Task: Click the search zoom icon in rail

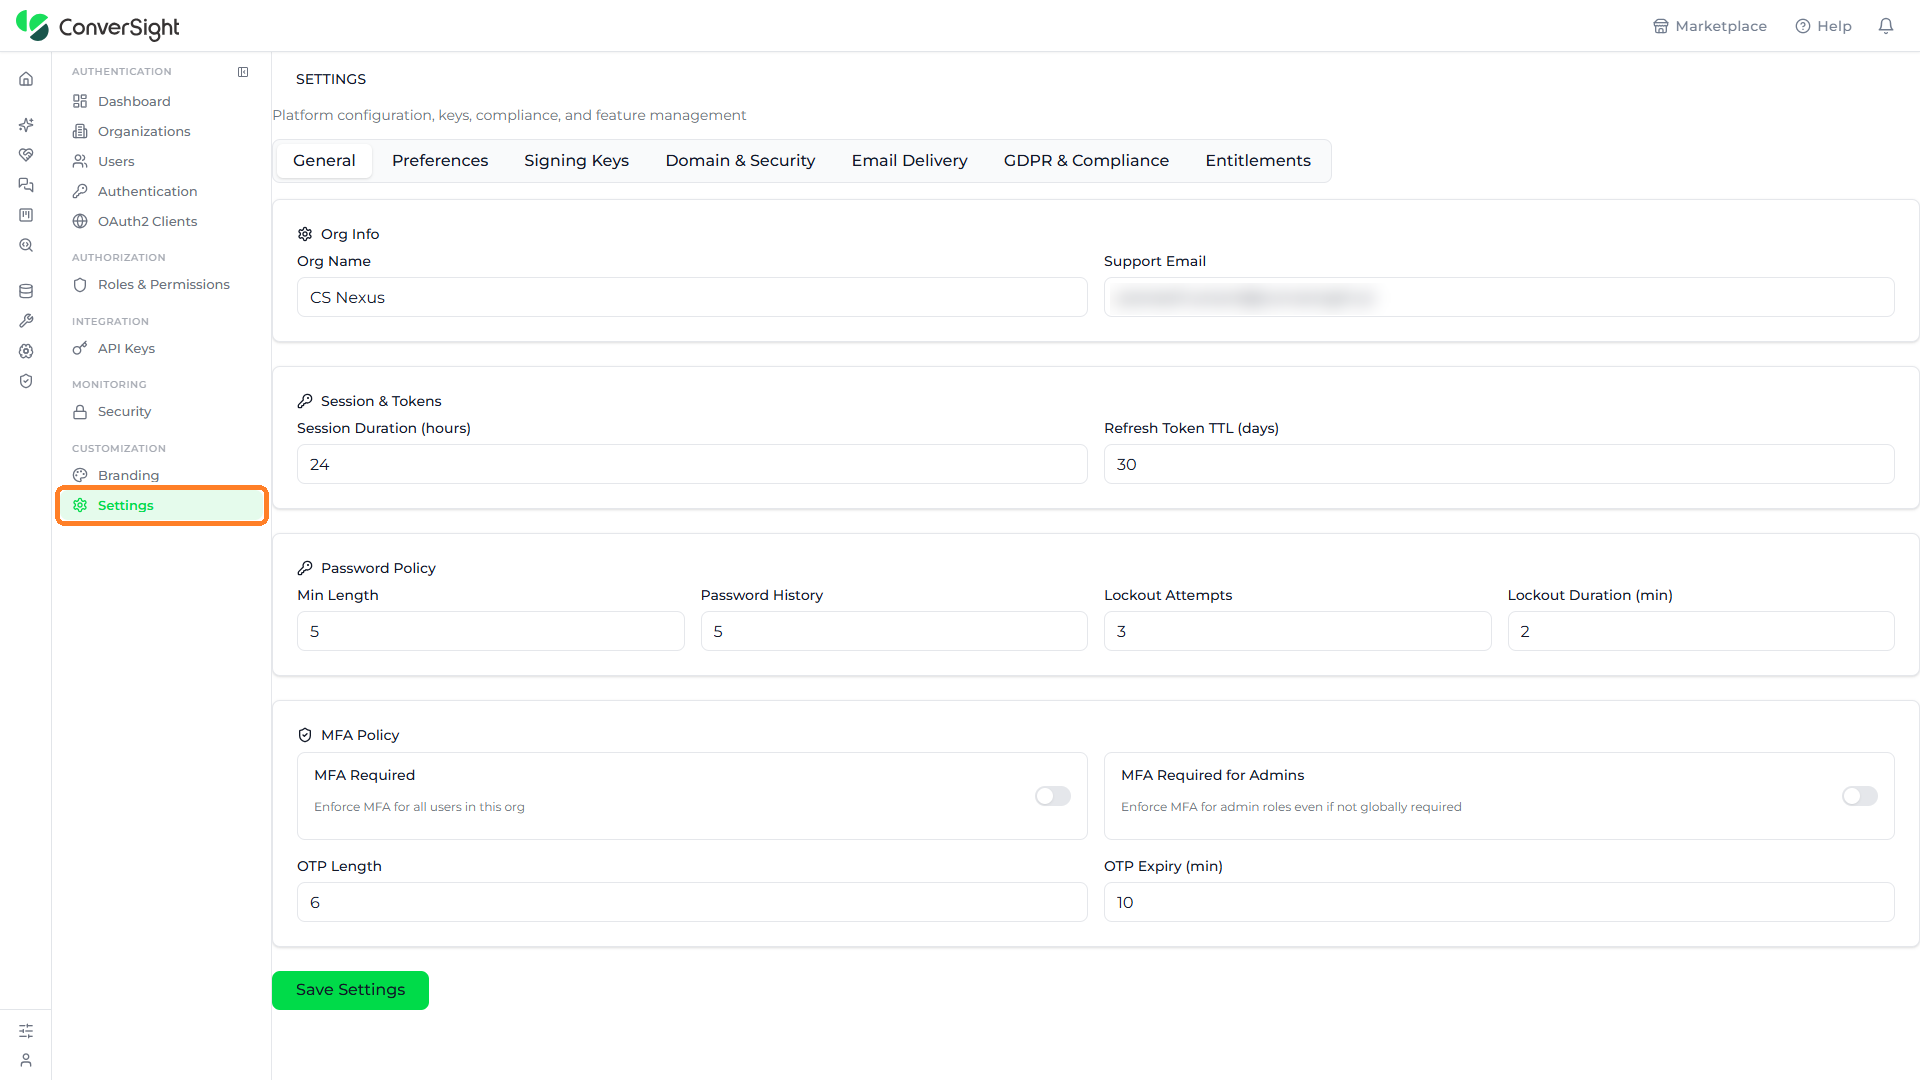Action: tap(26, 245)
